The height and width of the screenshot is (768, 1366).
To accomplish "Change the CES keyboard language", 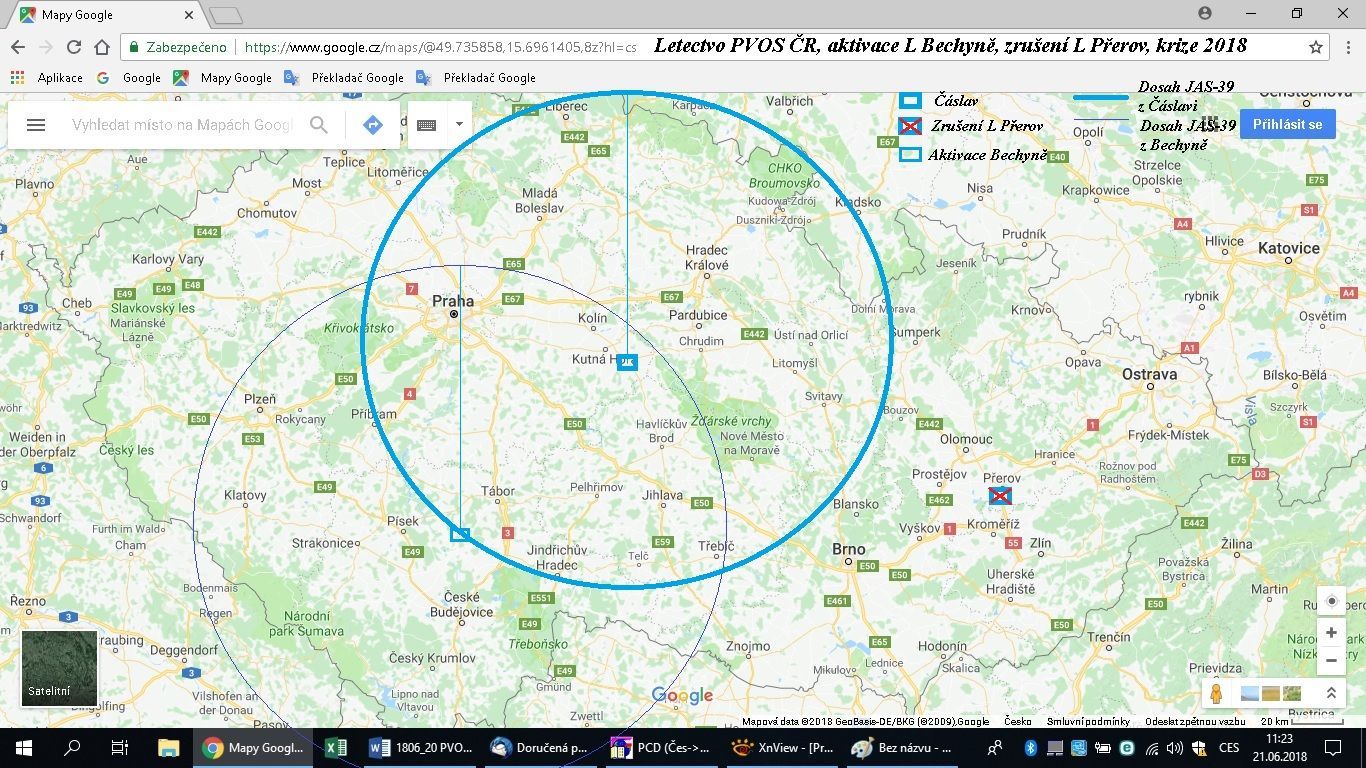I will click(x=1228, y=747).
